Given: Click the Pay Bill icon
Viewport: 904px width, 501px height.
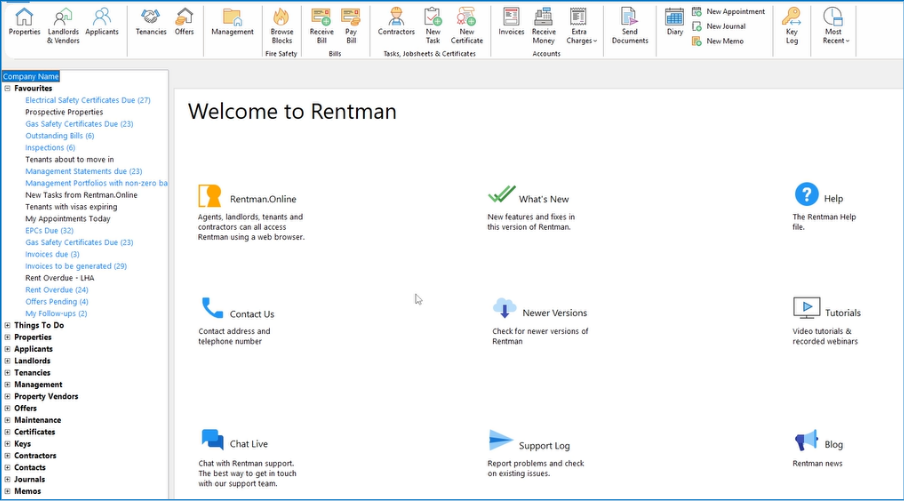Looking at the screenshot, I should click(x=351, y=26).
